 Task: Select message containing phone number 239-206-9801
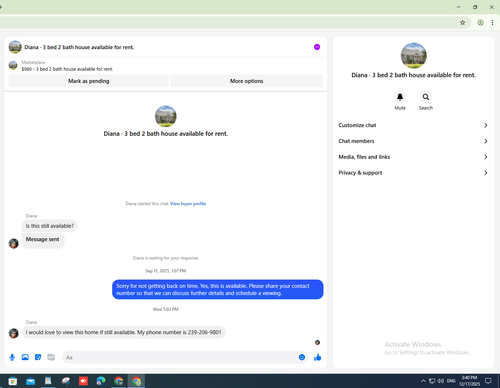(x=124, y=332)
